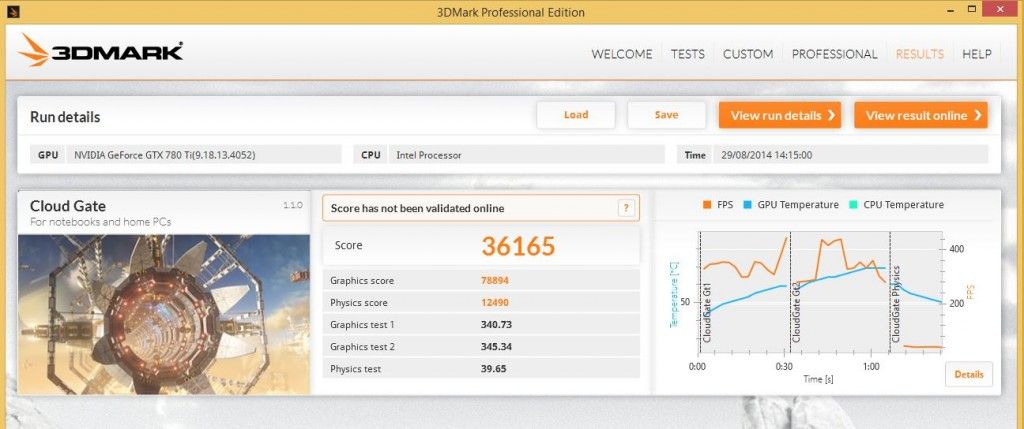Click the GPU label in Run details
The image size is (1024, 429).
coord(48,155)
